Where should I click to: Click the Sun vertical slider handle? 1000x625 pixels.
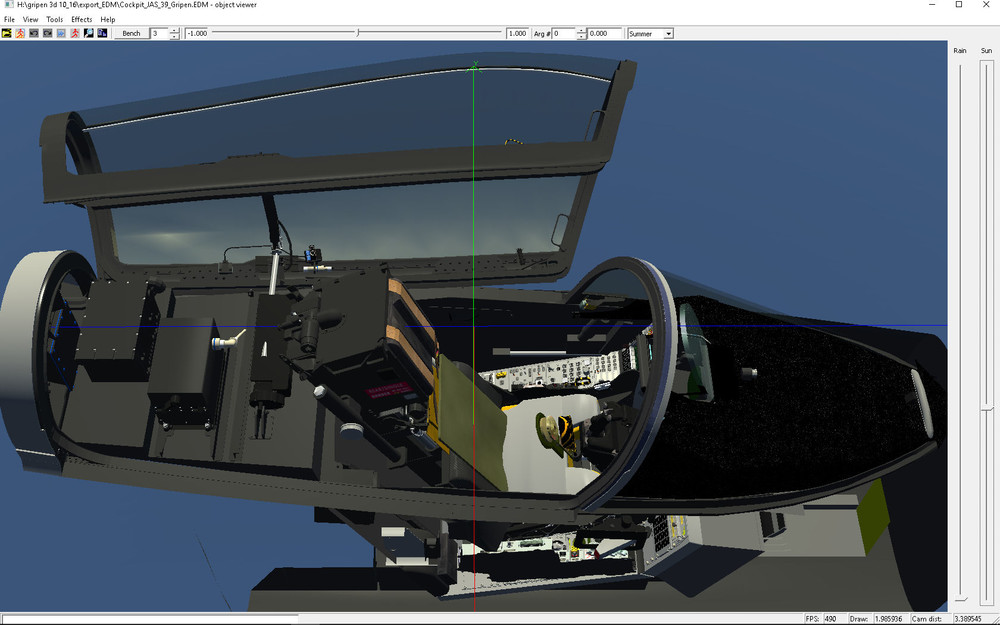pos(987,407)
